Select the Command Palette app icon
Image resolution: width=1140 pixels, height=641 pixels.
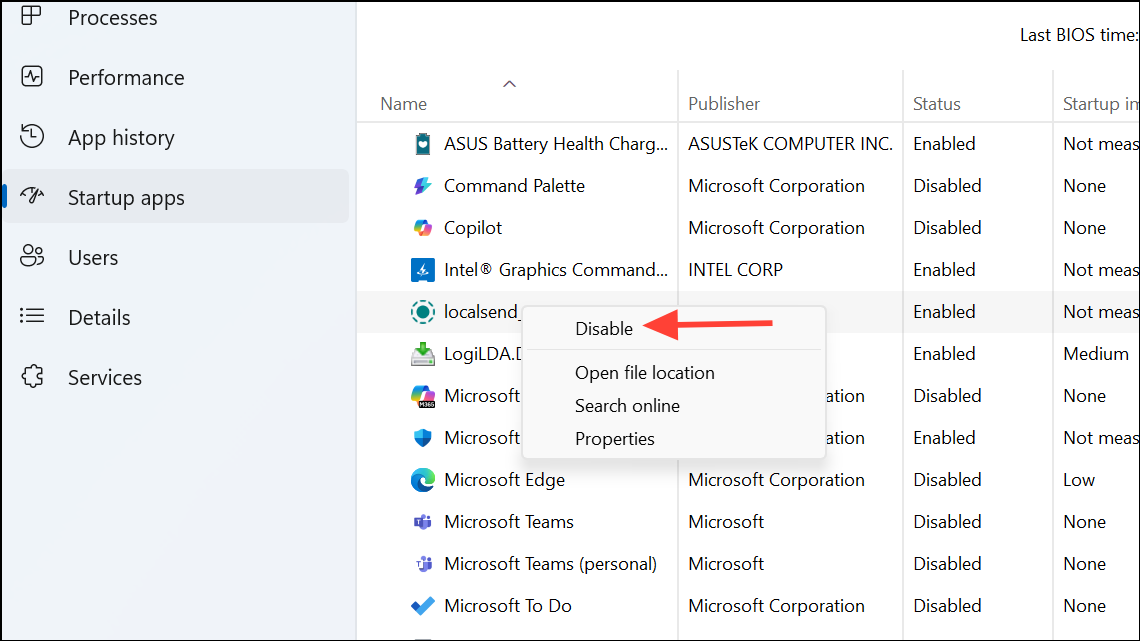422,186
